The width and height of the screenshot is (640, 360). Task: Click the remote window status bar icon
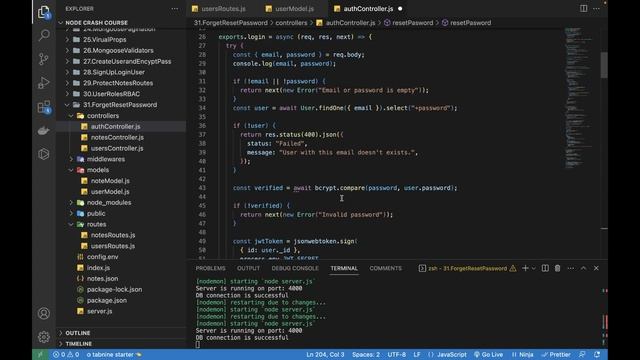click(40, 354)
